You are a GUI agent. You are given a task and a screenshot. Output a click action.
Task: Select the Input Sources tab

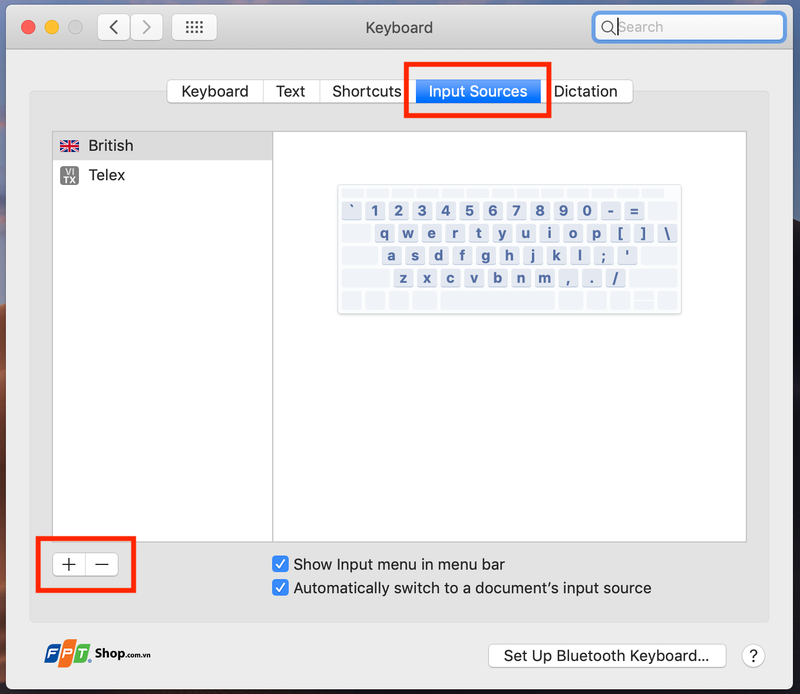tap(478, 91)
